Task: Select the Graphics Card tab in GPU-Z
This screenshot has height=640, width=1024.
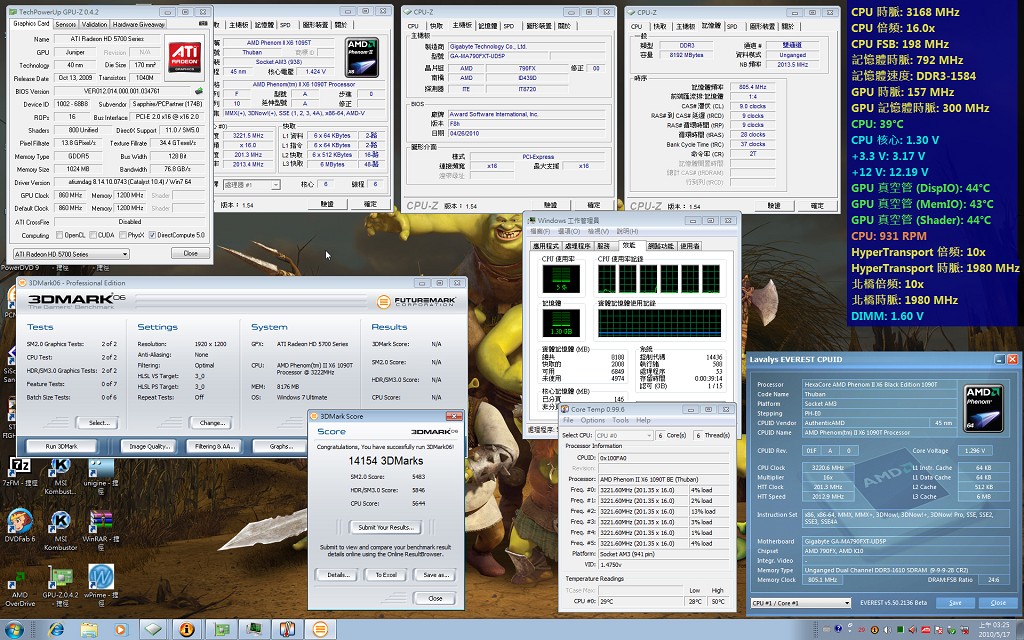Action: [31, 24]
